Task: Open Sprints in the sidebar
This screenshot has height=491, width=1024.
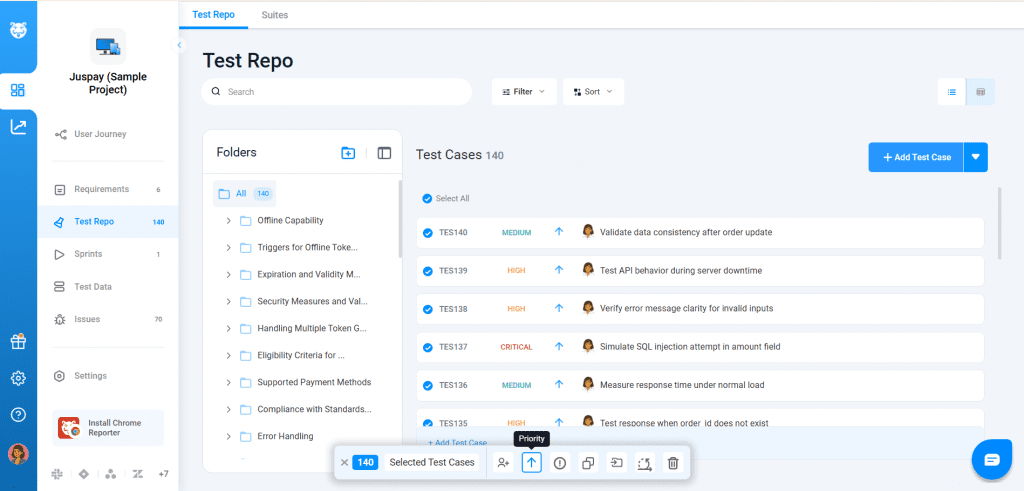Action: tap(88, 254)
